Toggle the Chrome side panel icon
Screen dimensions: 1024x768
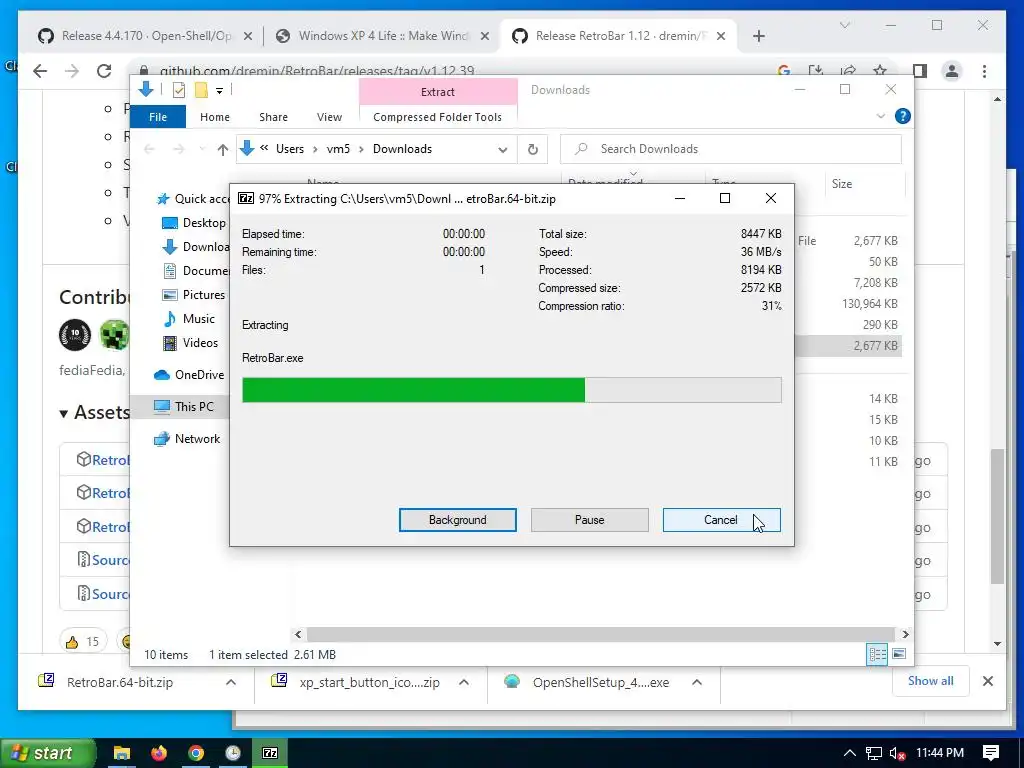pyautogui.click(x=920, y=71)
